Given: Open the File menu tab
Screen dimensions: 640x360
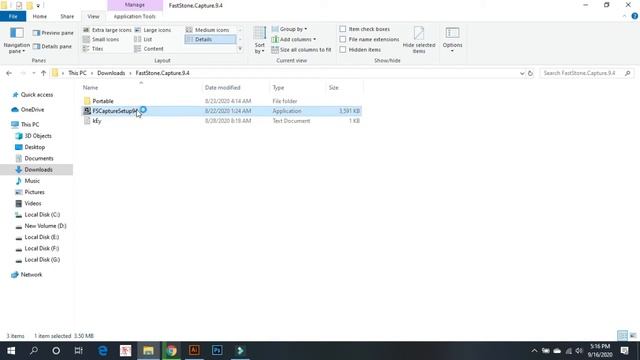Looking at the screenshot, I should [13, 16].
